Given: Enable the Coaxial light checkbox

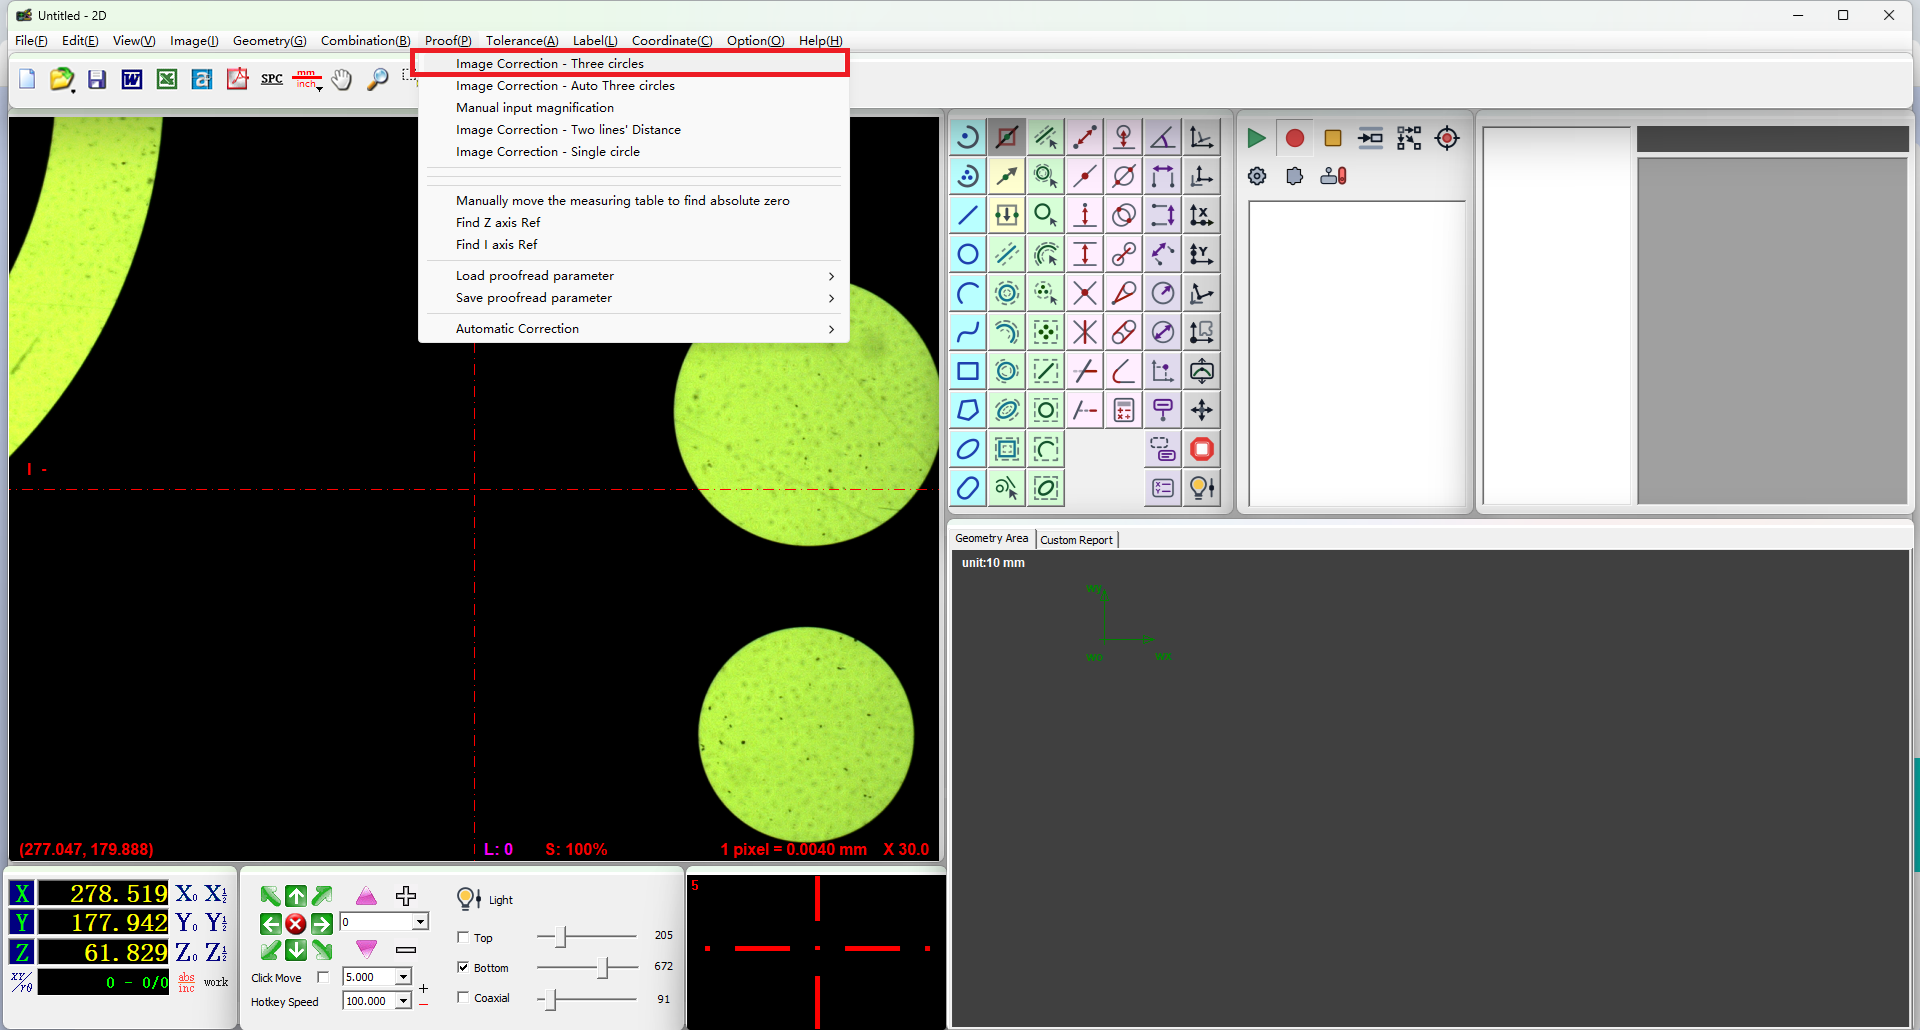Looking at the screenshot, I should pyautogui.click(x=463, y=997).
